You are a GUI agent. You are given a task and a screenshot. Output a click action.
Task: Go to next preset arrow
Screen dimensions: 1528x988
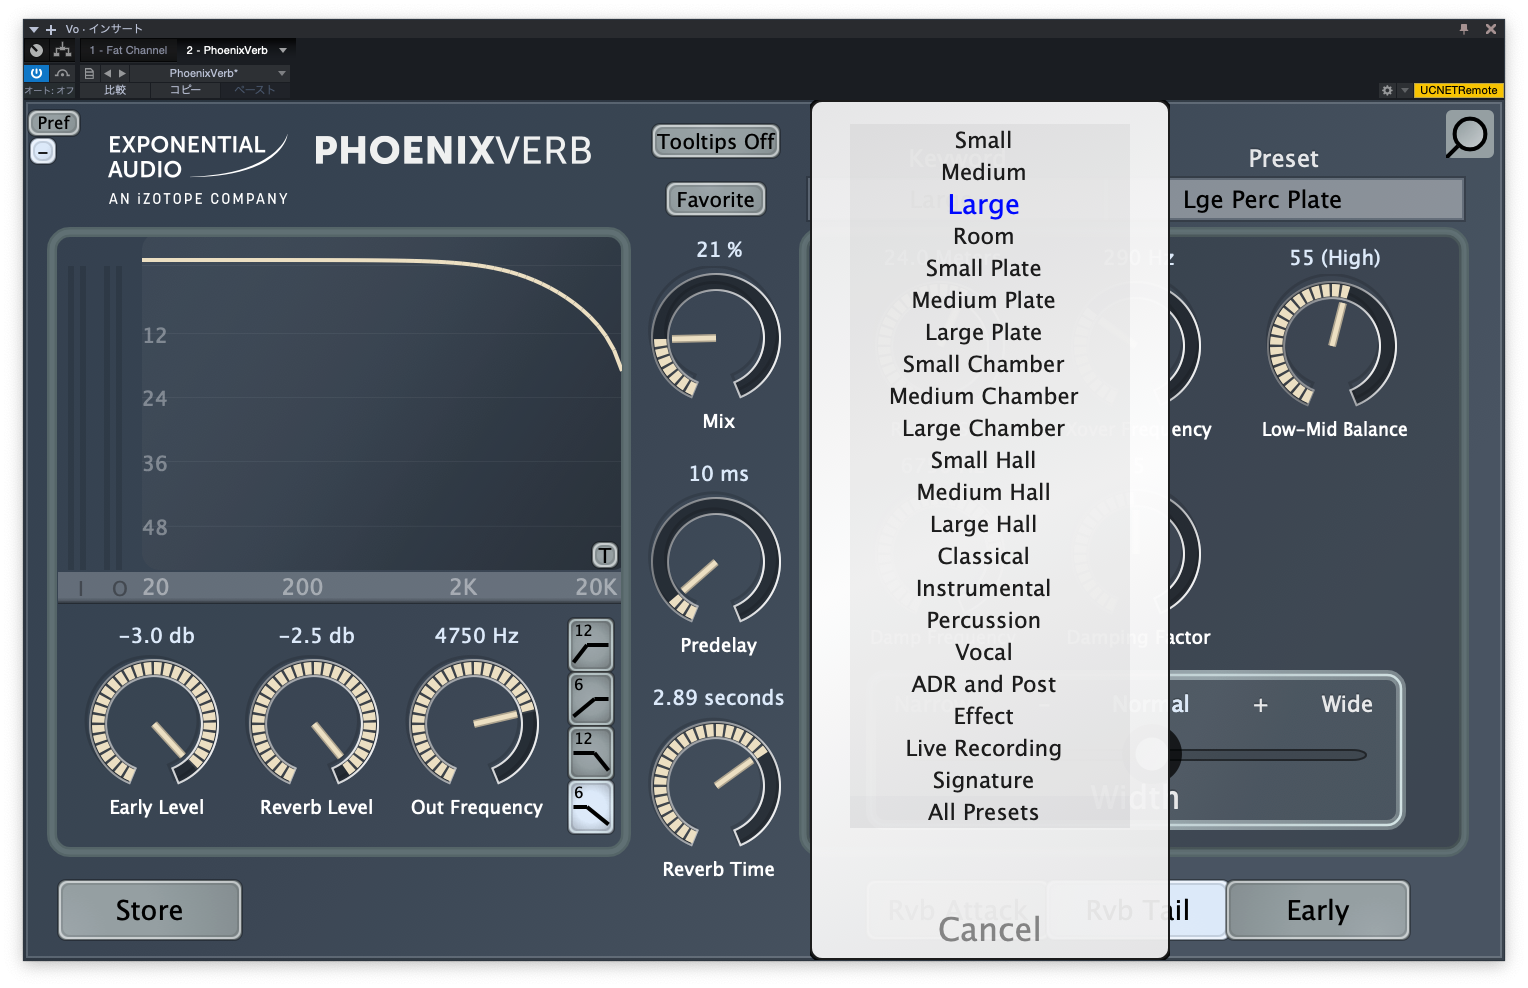tap(122, 73)
